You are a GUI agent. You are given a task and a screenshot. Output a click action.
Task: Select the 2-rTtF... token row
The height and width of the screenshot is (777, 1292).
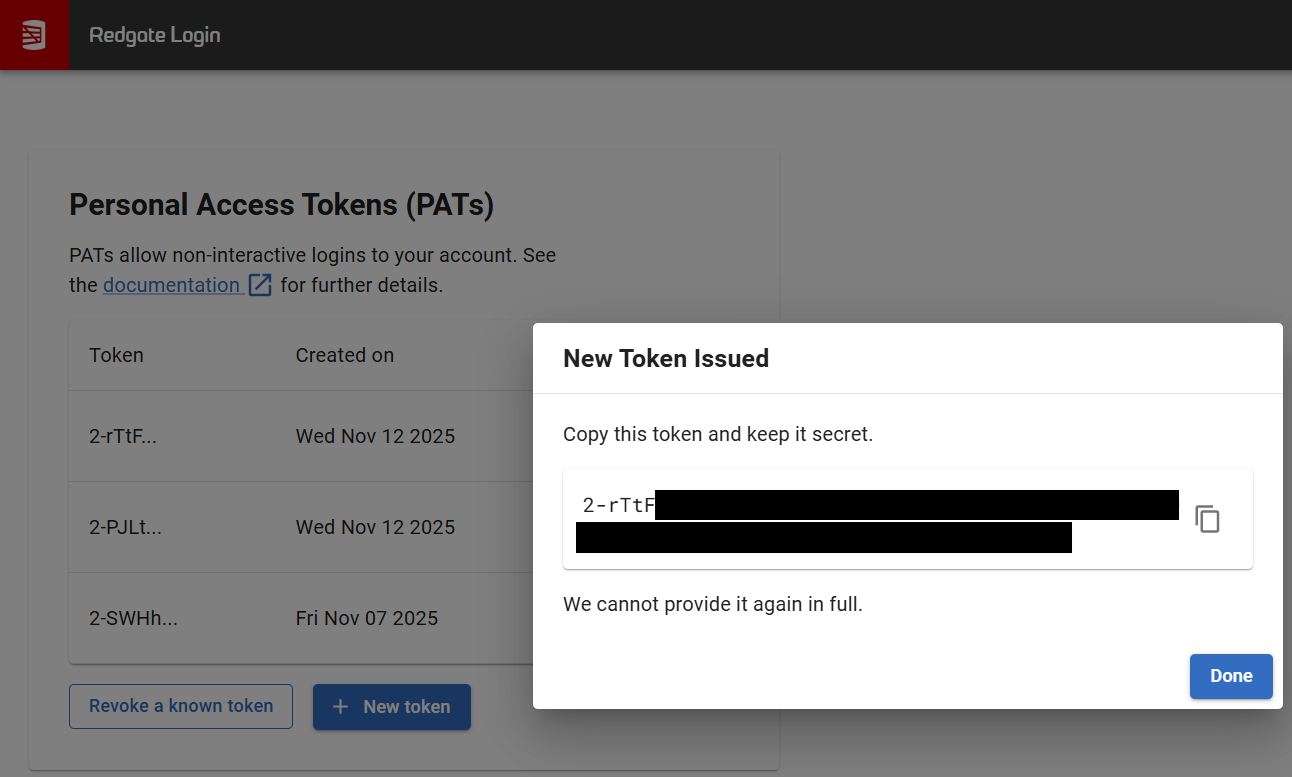(123, 436)
